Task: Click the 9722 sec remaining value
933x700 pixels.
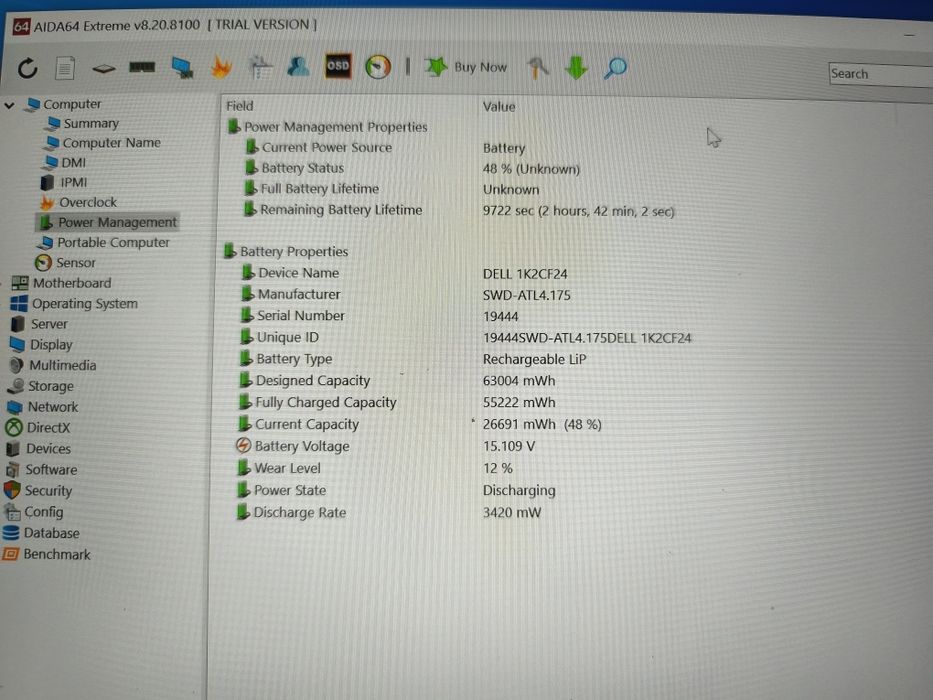Action: click(578, 211)
